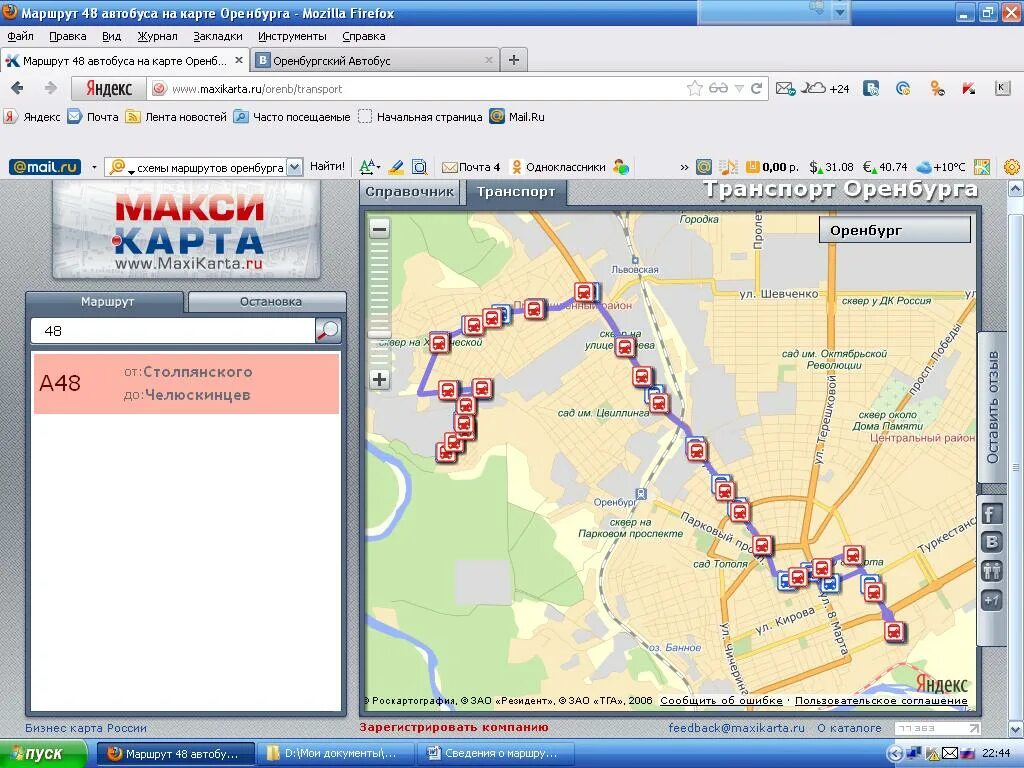Viewport: 1024px width, 768px height.
Task: Open the Почта 4 toolbar item
Action: pos(471,167)
